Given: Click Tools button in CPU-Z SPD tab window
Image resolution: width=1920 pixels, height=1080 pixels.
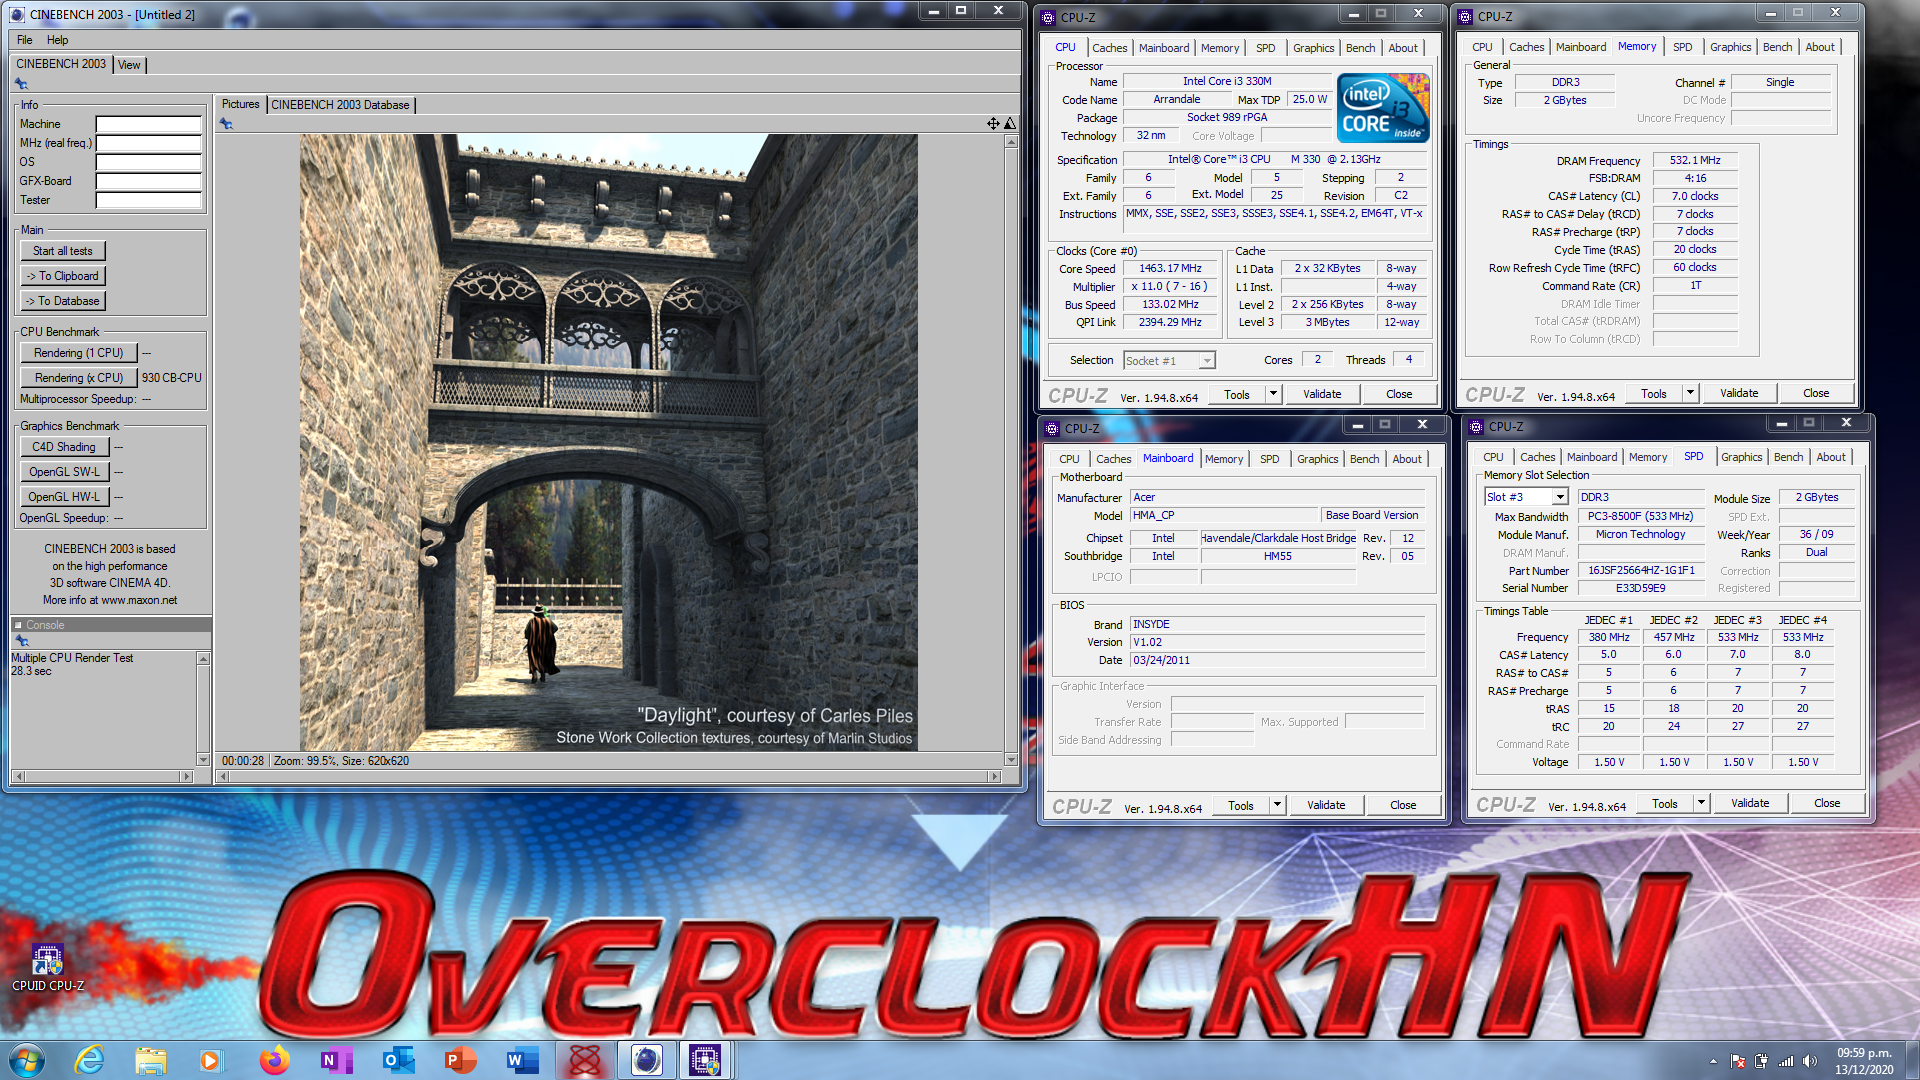Looking at the screenshot, I should click(x=1665, y=803).
